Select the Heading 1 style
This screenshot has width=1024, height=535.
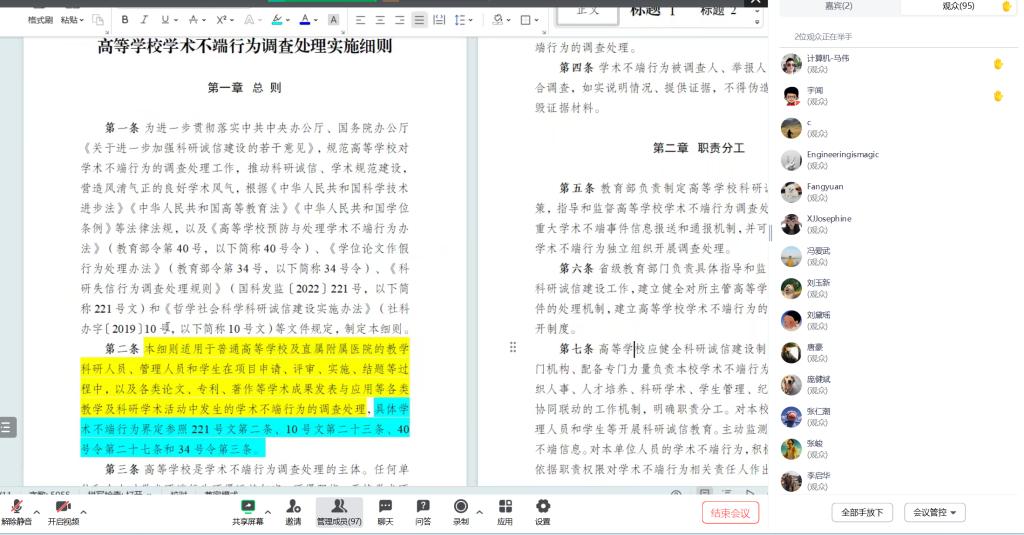click(652, 11)
